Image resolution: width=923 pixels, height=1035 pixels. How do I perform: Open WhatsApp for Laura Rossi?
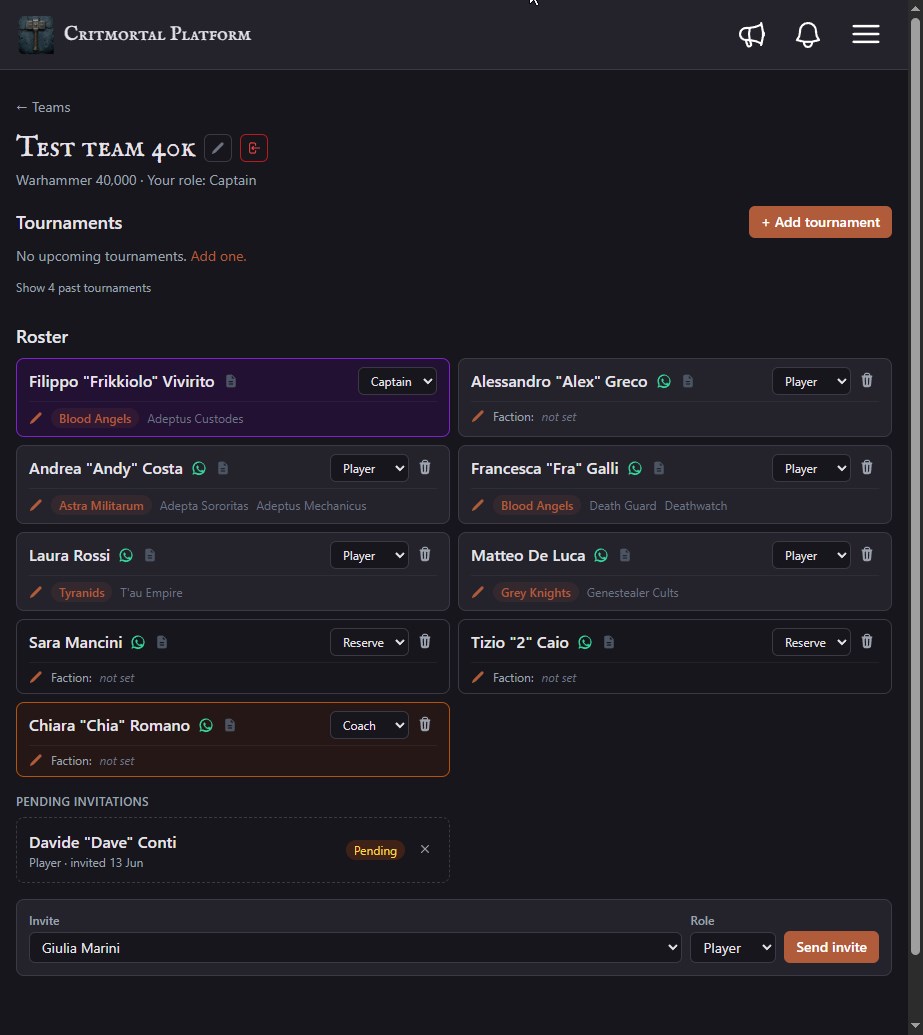126,555
